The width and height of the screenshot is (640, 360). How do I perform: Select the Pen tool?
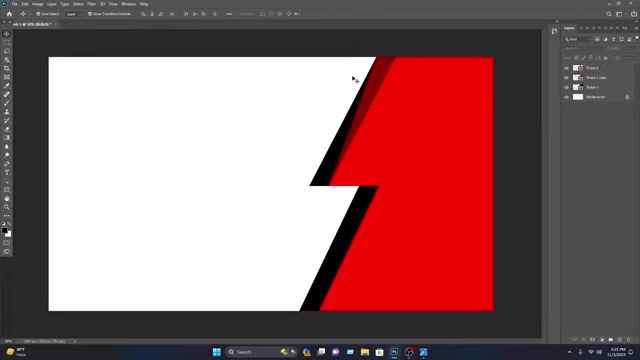(7, 164)
